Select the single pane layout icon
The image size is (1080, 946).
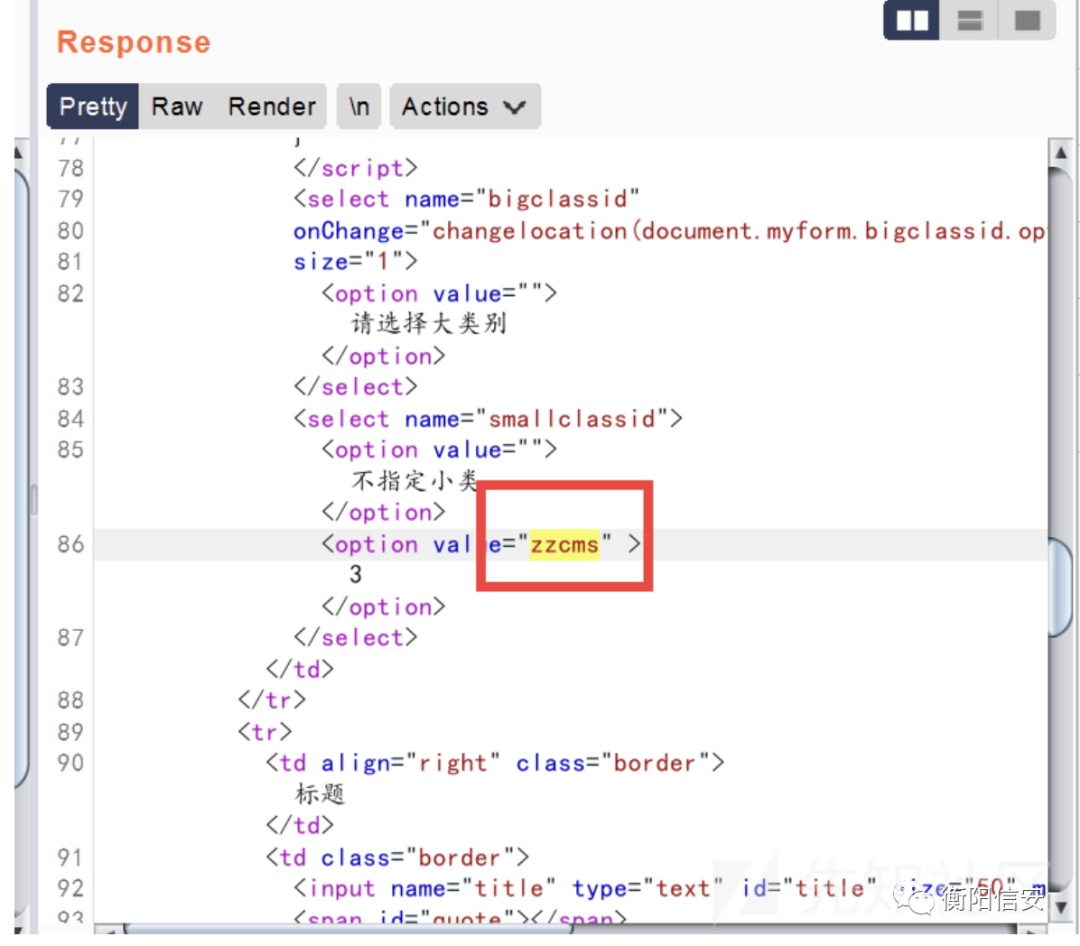pos(1027,21)
